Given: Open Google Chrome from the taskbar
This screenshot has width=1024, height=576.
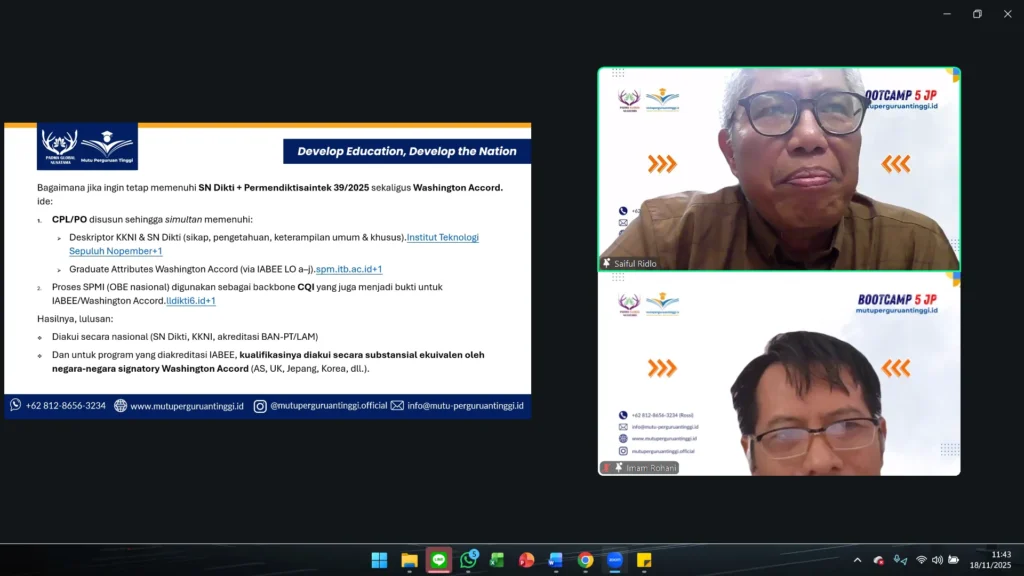Looking at the screenshot, I should [x=584, y=560].
